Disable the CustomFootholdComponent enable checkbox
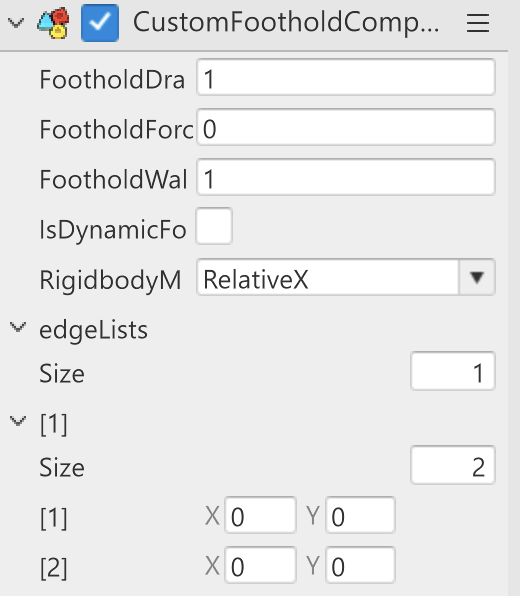520x596 pixels. [x=100, y=23]
